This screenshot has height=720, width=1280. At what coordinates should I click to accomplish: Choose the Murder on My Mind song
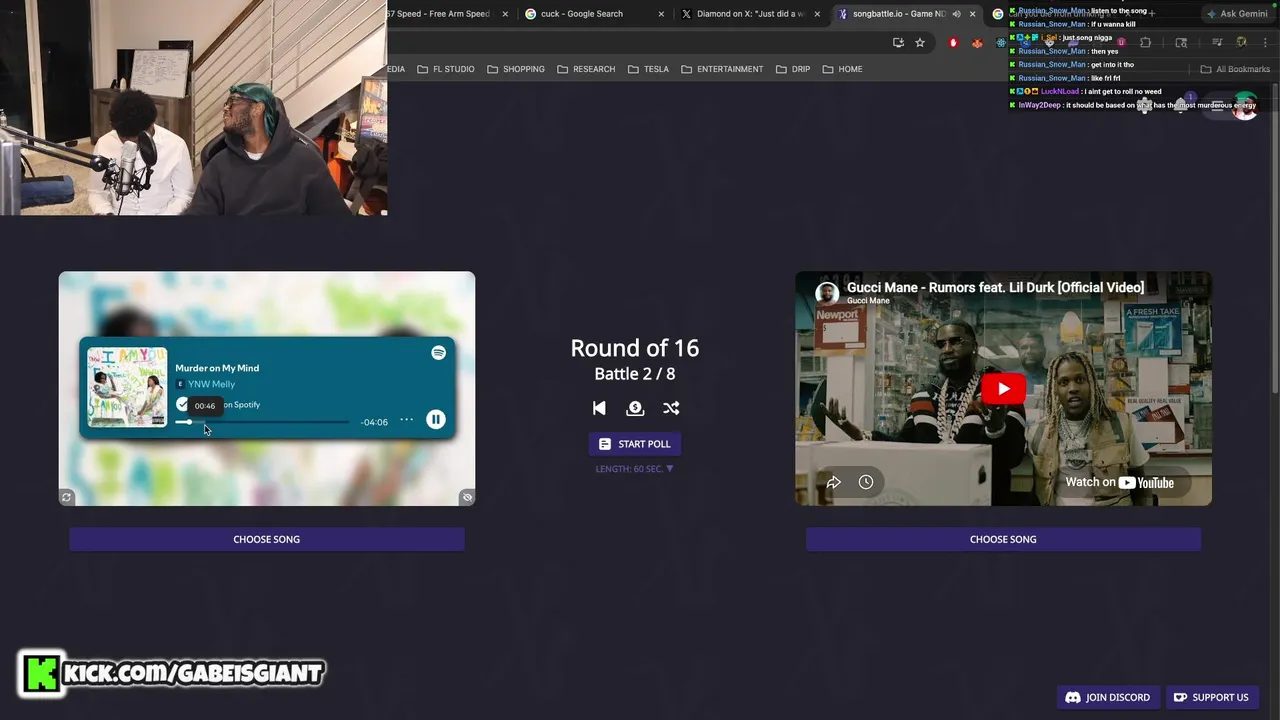(267, 539)
